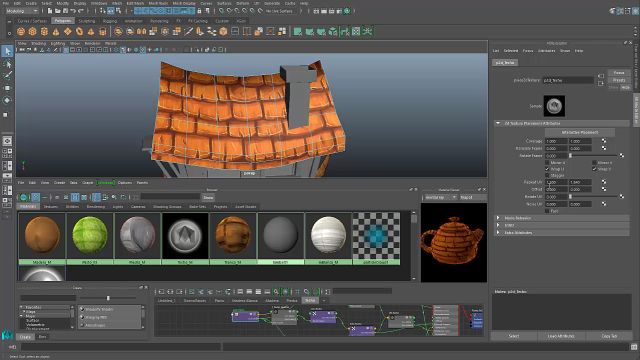Uncheck the Wrap V checkbox
Viewport: 640px width, 360px height.
point(594,169)
